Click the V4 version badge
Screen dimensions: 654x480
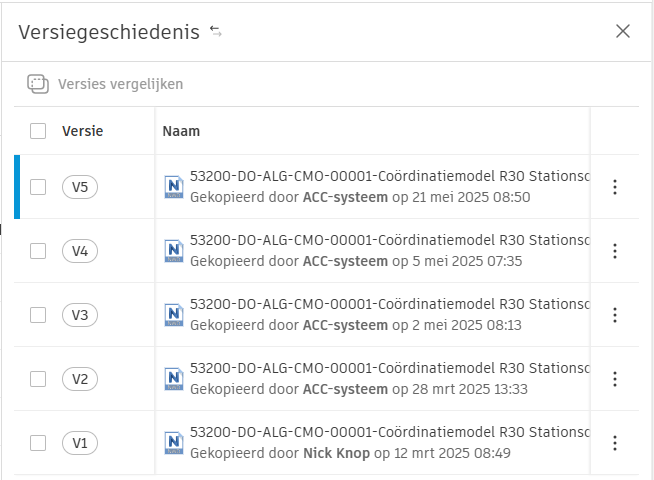pyautogui.click(x=80, y=251)
